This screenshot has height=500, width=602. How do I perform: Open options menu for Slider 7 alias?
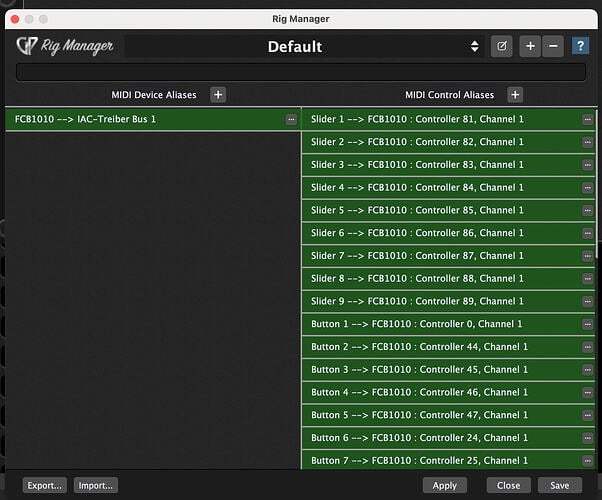tap(587, 256)
